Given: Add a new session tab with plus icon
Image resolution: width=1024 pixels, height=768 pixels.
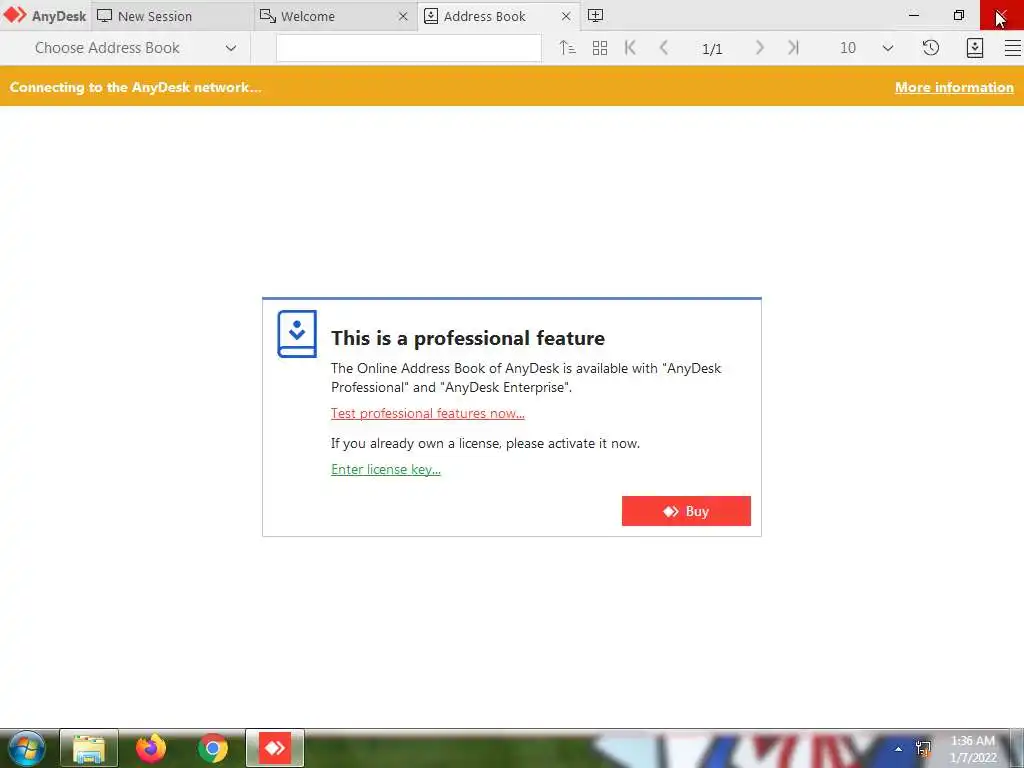Looking at the screenshot, I should 595,16.
